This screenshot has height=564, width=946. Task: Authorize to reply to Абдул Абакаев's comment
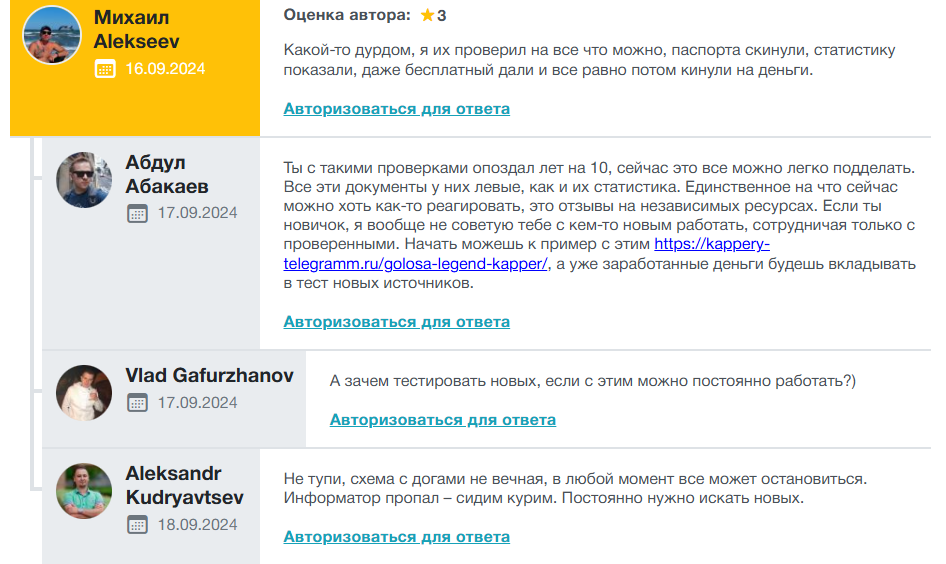396,322
